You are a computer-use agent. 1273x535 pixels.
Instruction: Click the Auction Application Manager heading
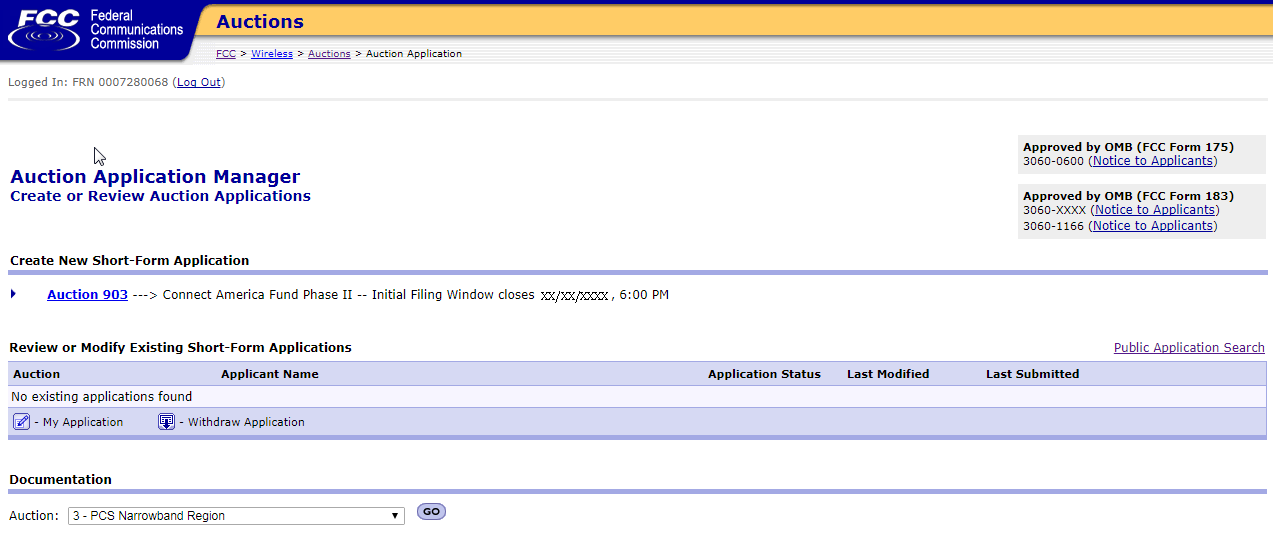155,177
